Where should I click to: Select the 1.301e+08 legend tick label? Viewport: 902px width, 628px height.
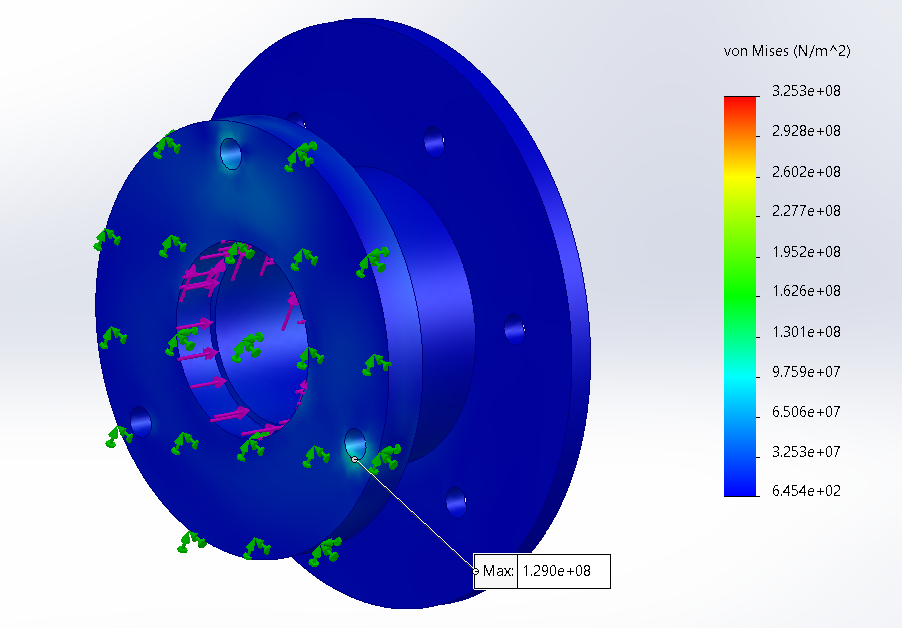805,332
